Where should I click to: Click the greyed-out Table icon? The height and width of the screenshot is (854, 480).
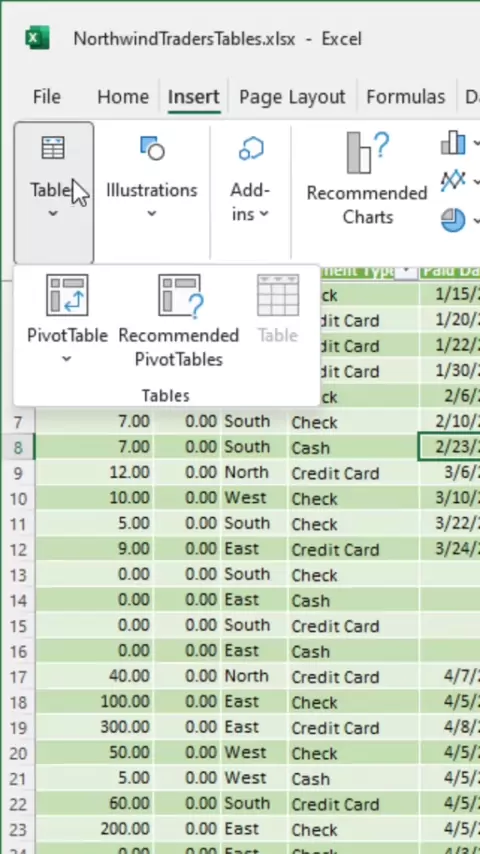pyautogui.click(x=278, y=295)
